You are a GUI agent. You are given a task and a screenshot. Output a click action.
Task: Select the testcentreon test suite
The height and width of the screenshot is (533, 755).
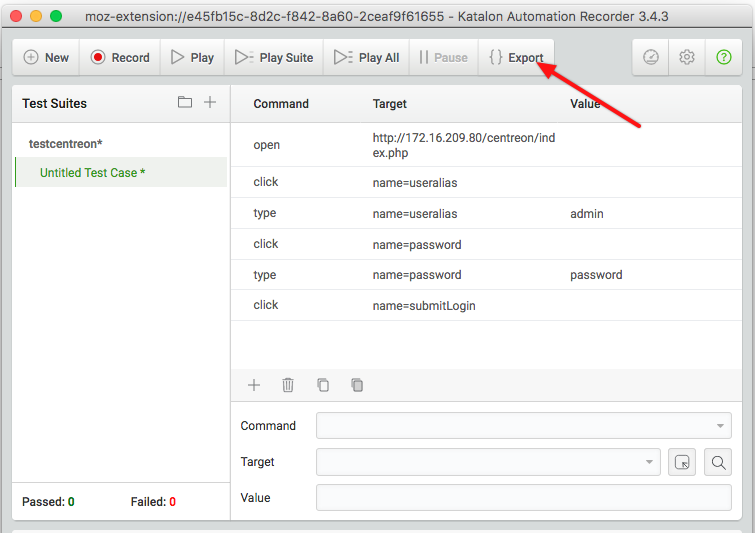pos(66,144)
